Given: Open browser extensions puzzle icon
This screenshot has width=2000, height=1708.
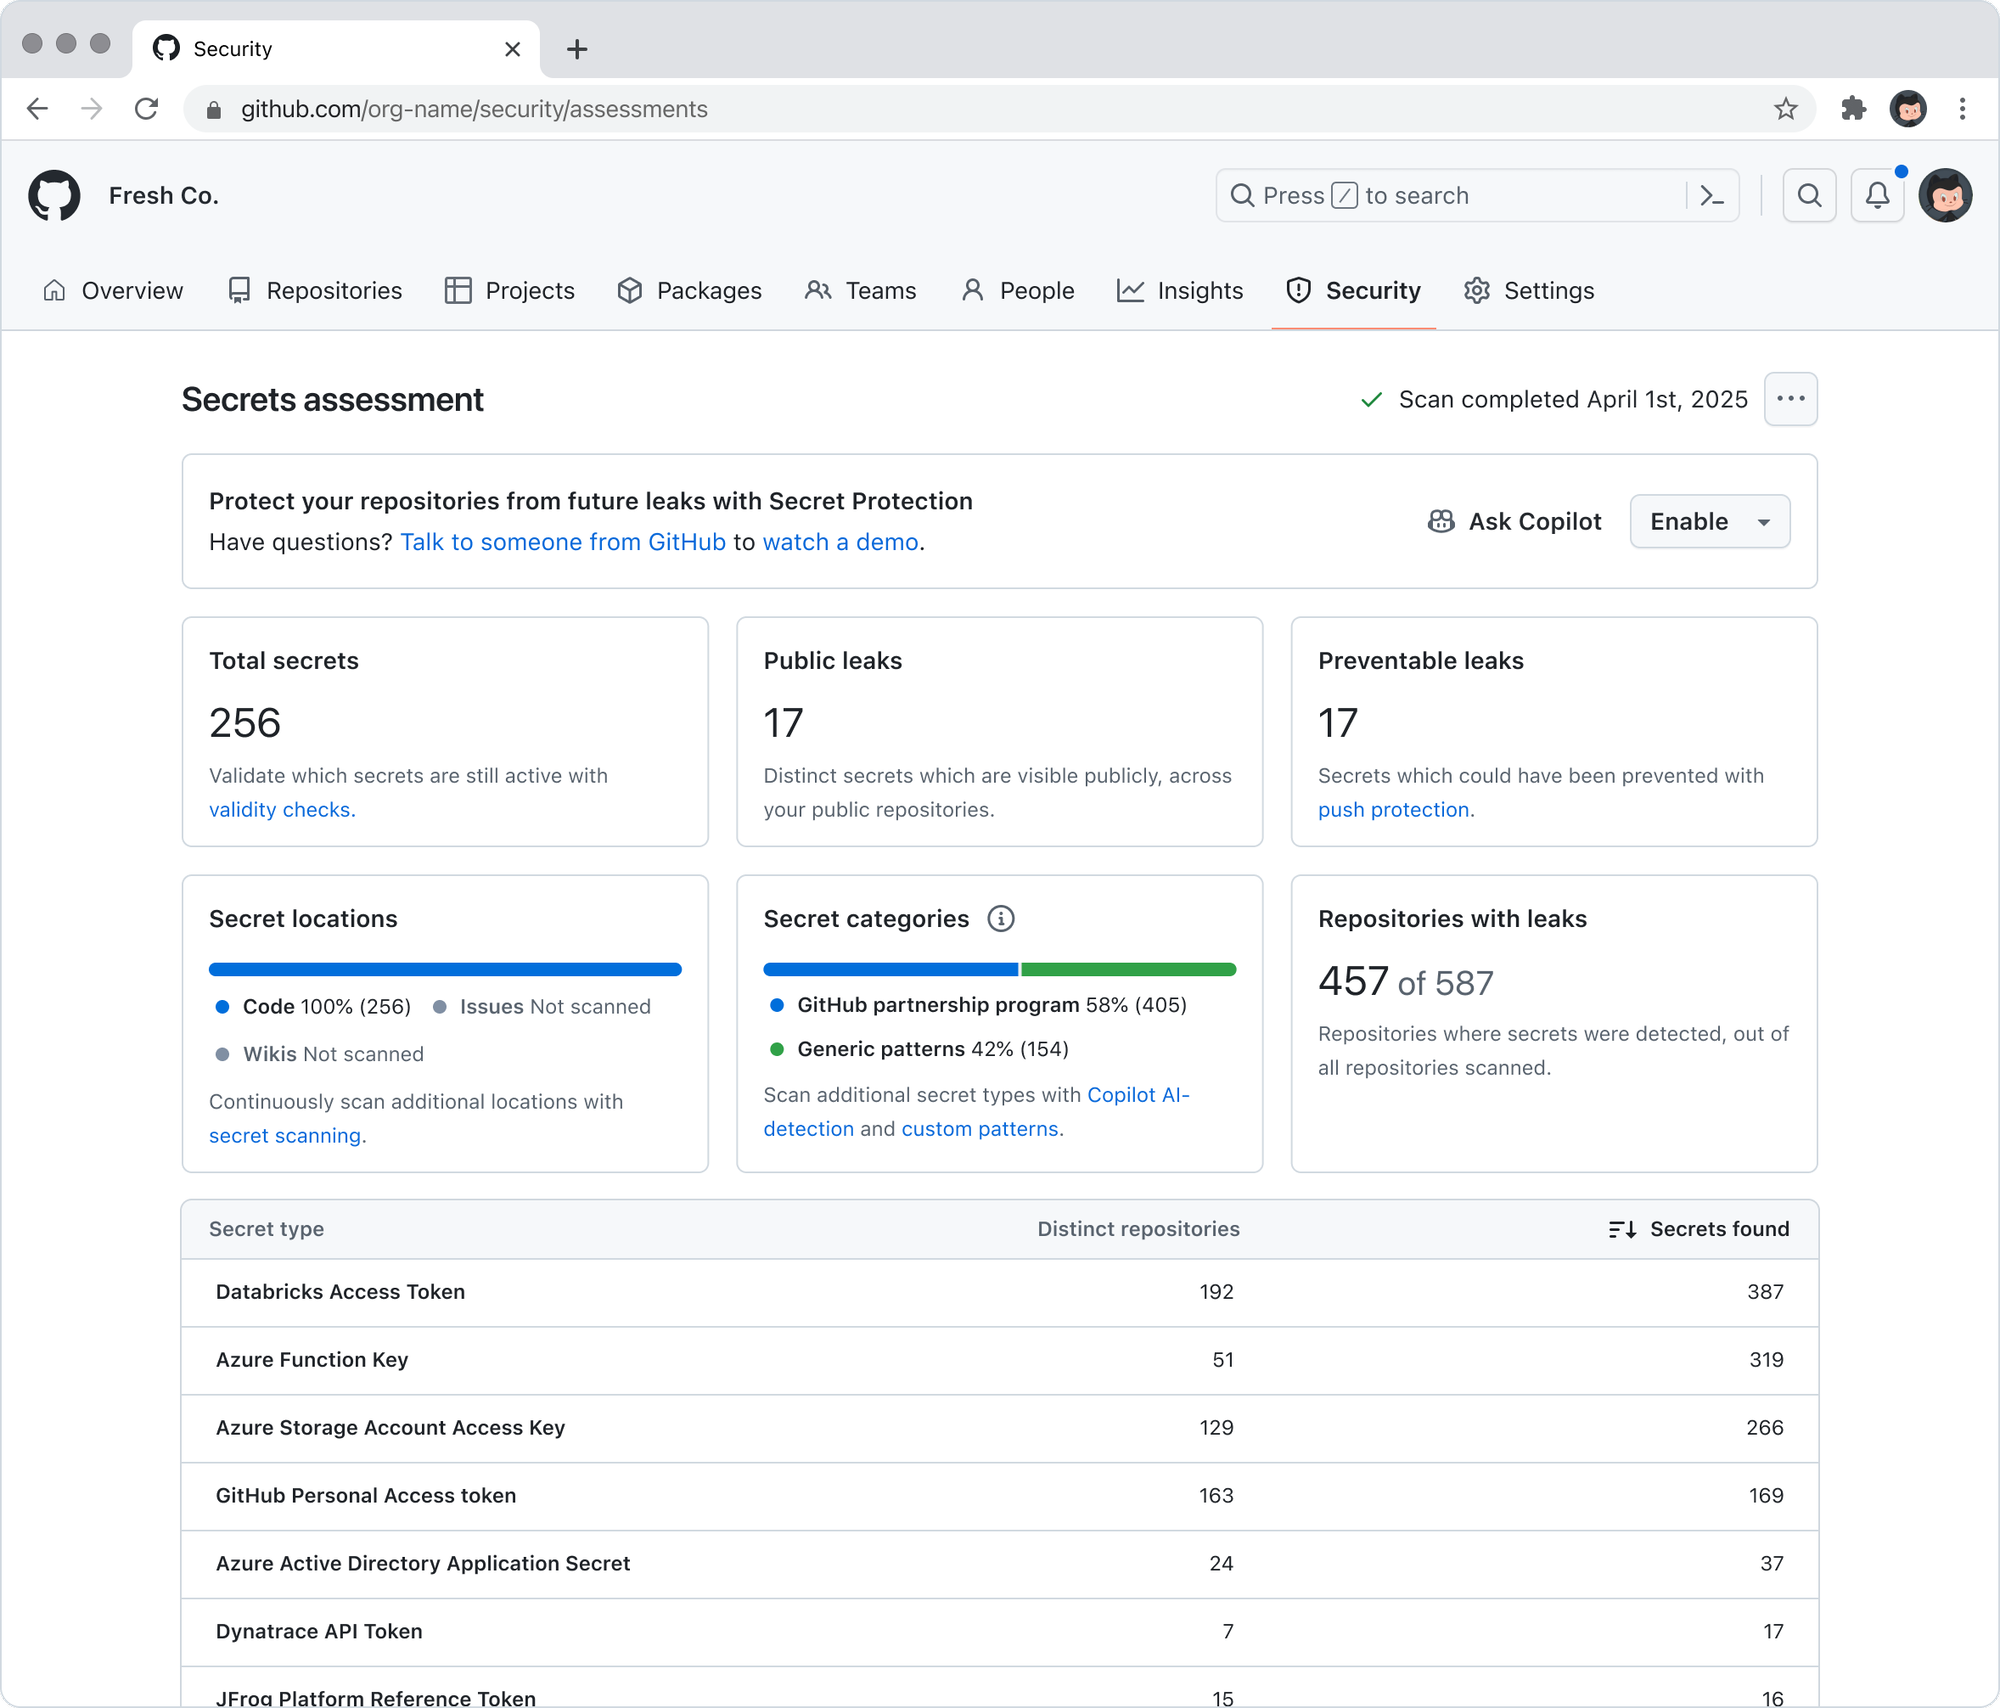Looking at the screenshot, I should pyautogui.click(x=1853, y=109).
